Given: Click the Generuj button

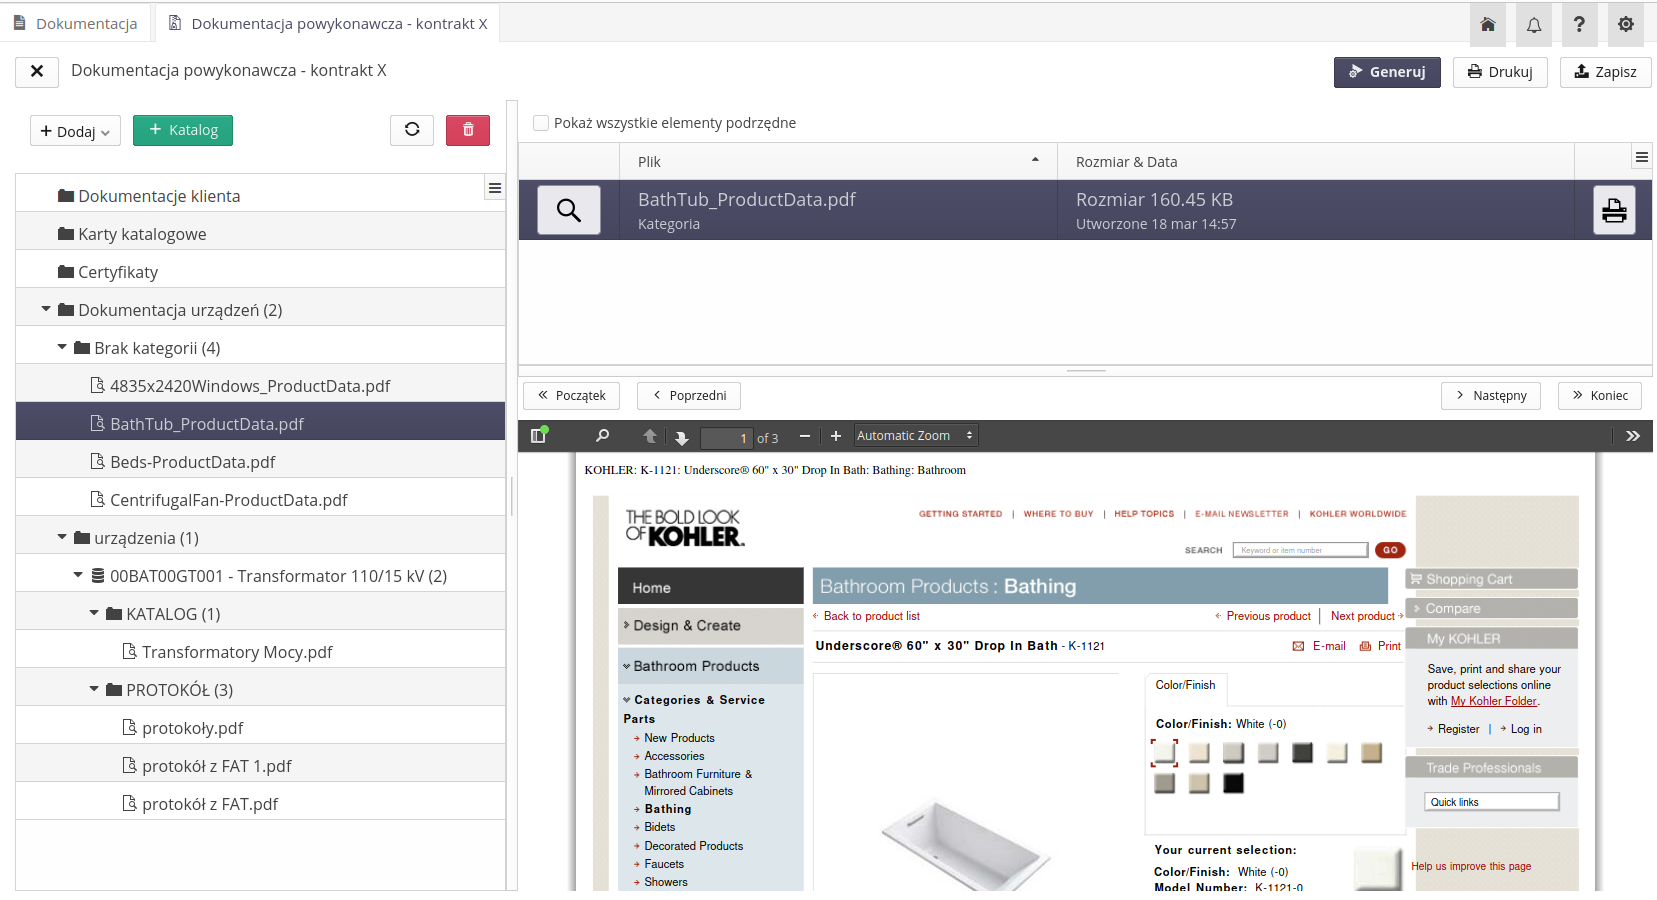Looking at the screenshot, I should (1386, 72).
